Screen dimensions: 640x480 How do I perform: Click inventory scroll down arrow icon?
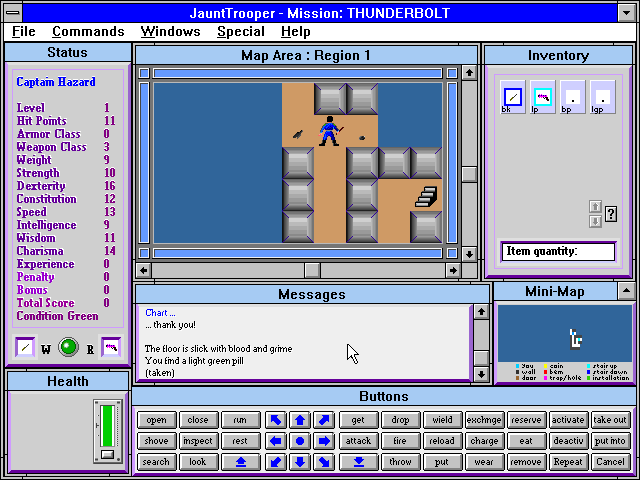click(596, 221)
